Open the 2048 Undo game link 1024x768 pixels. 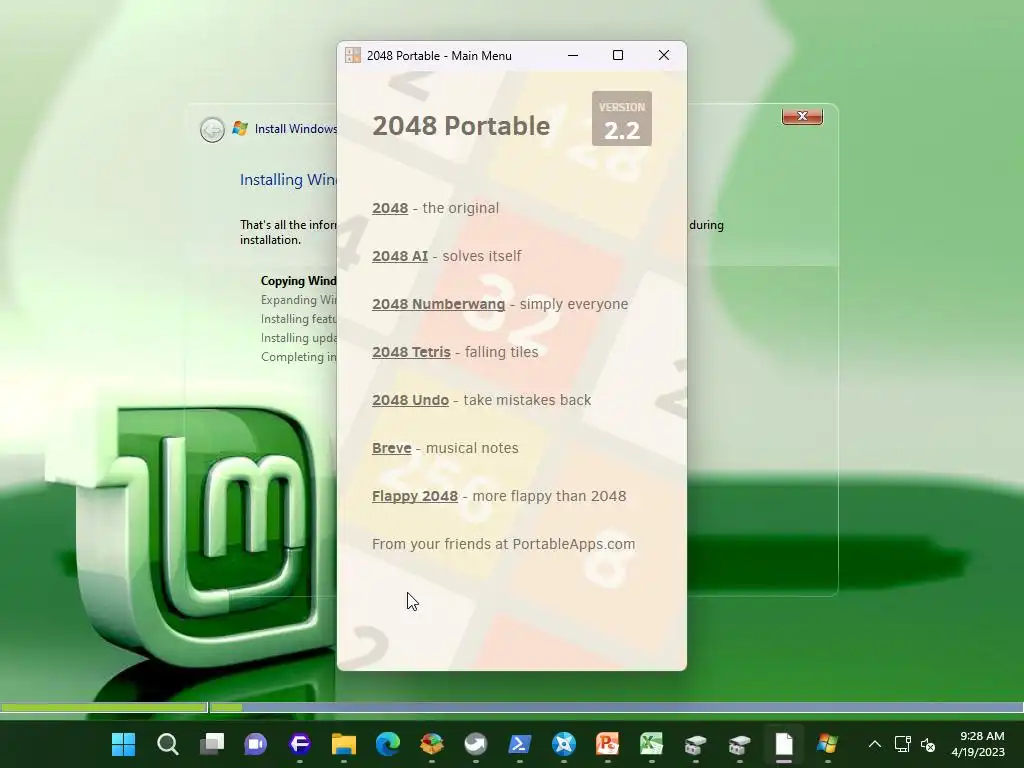click(x=410, y=400)
